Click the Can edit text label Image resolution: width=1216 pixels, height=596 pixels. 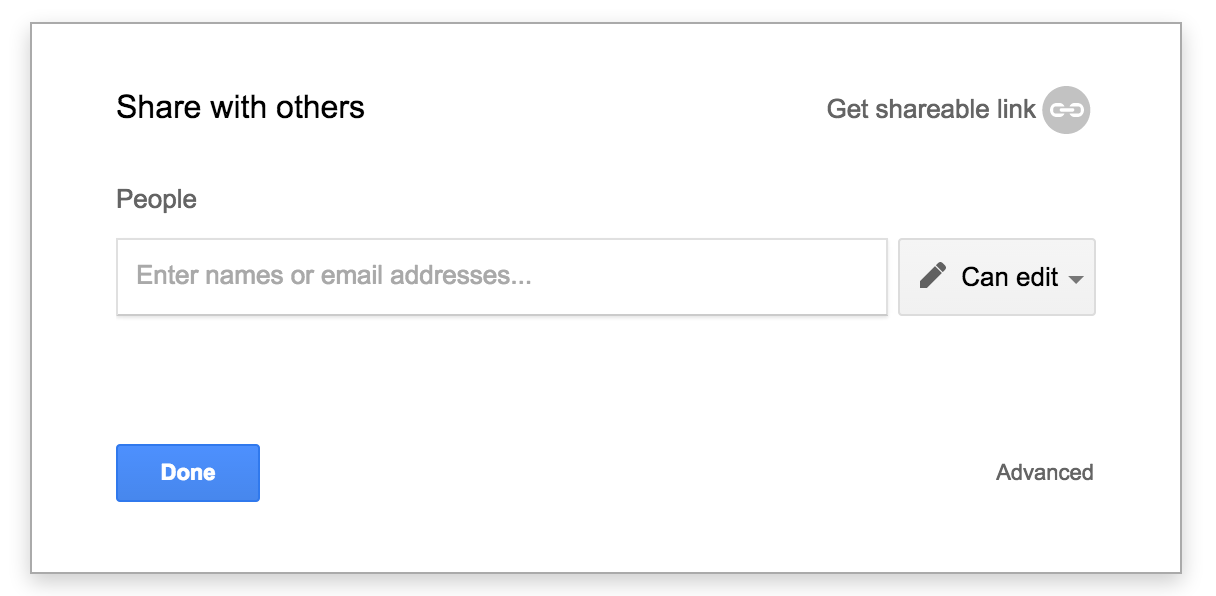click(x=1009, y=277)
